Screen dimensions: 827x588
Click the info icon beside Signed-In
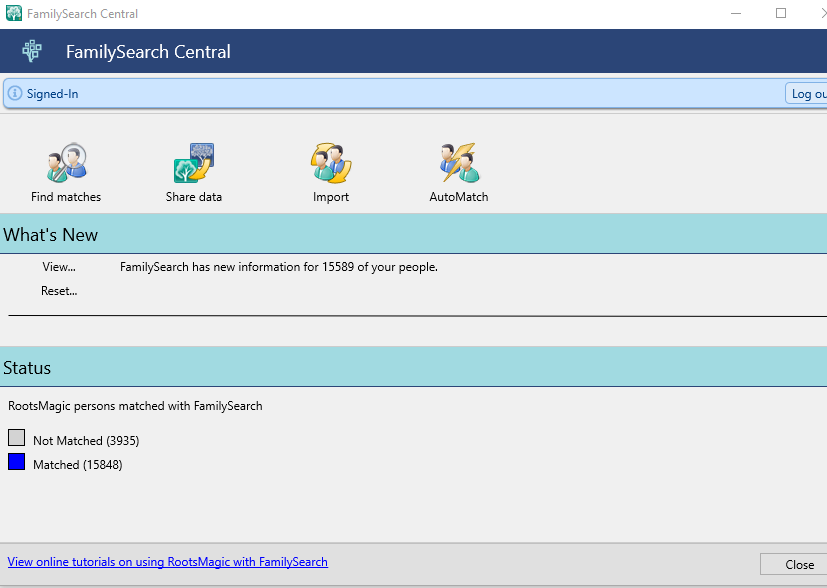coord(15,93)
